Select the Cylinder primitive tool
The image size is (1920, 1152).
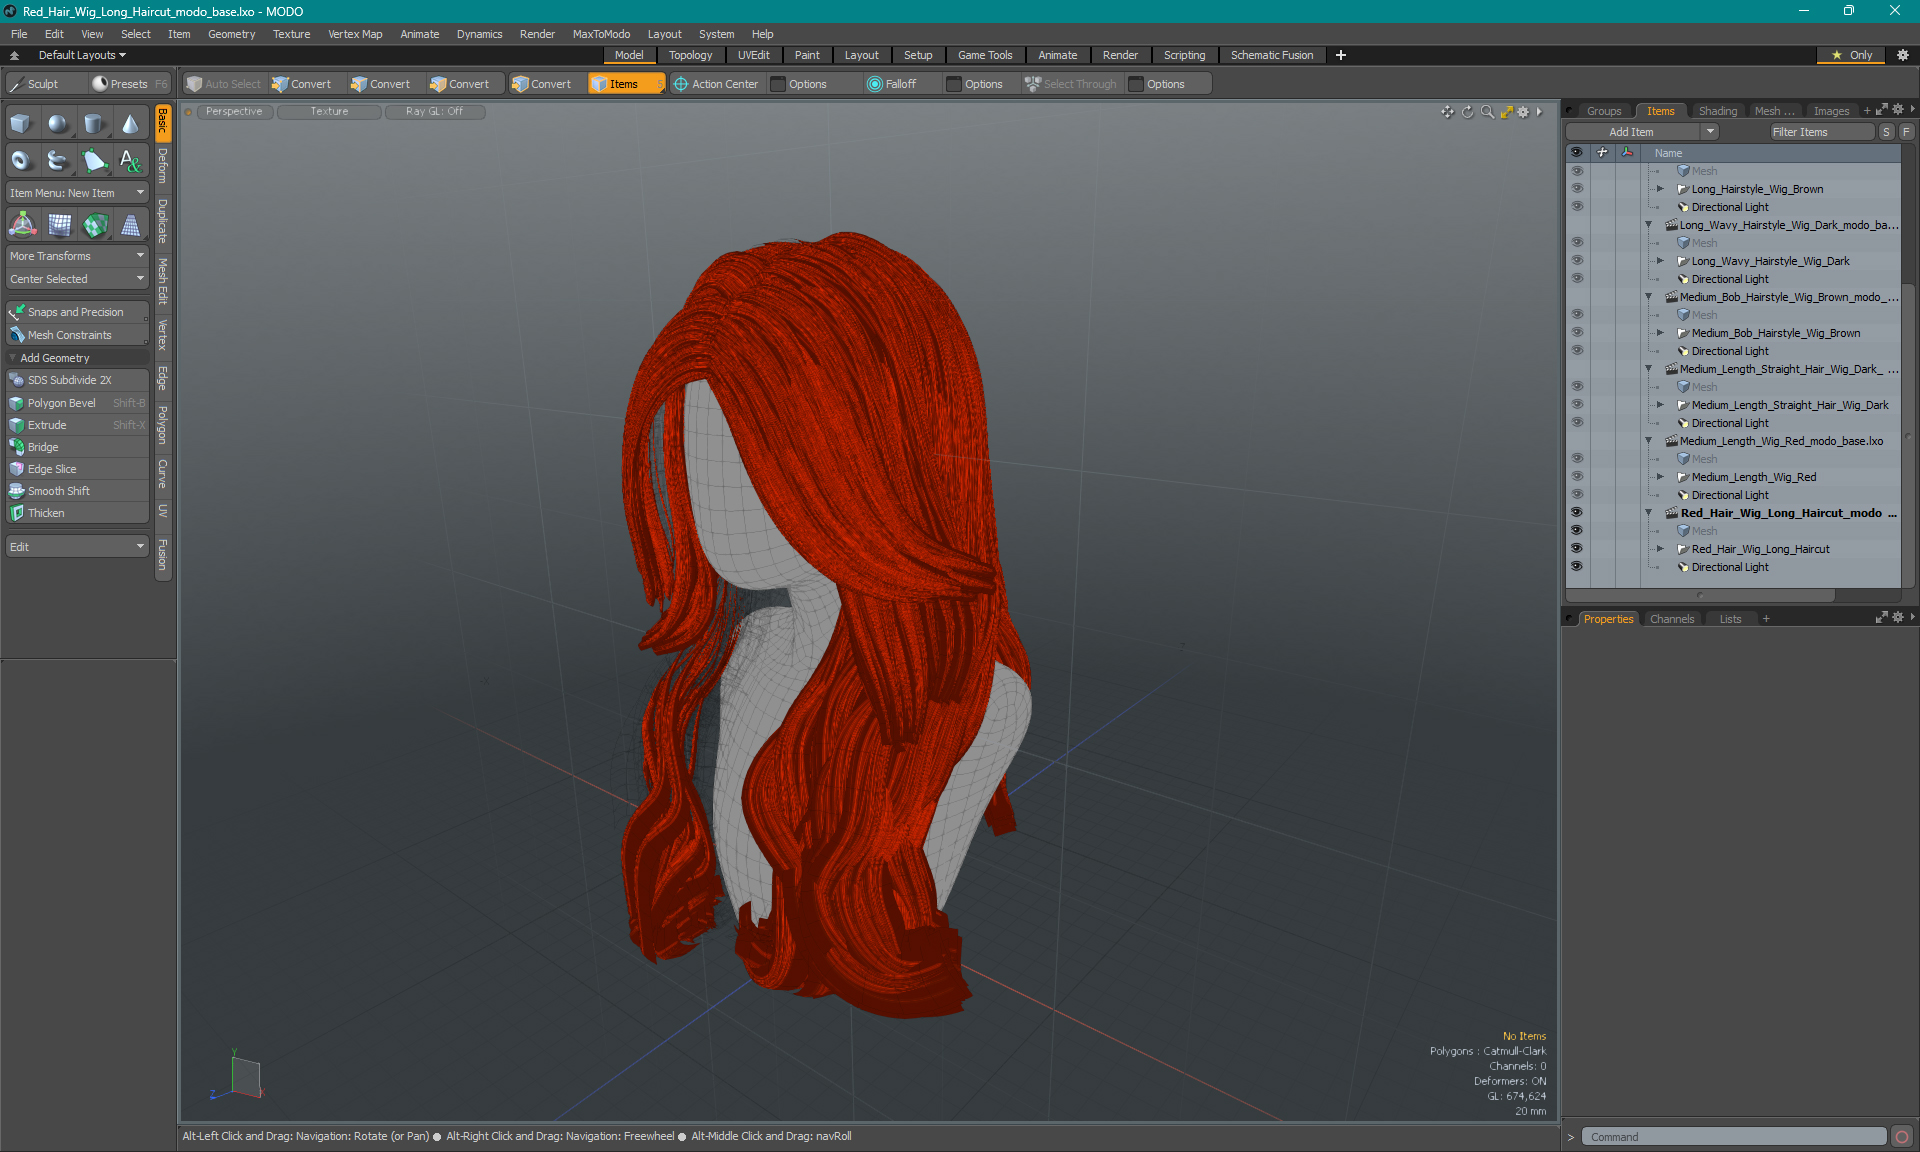pyautogui.click(x=95, y=124)
